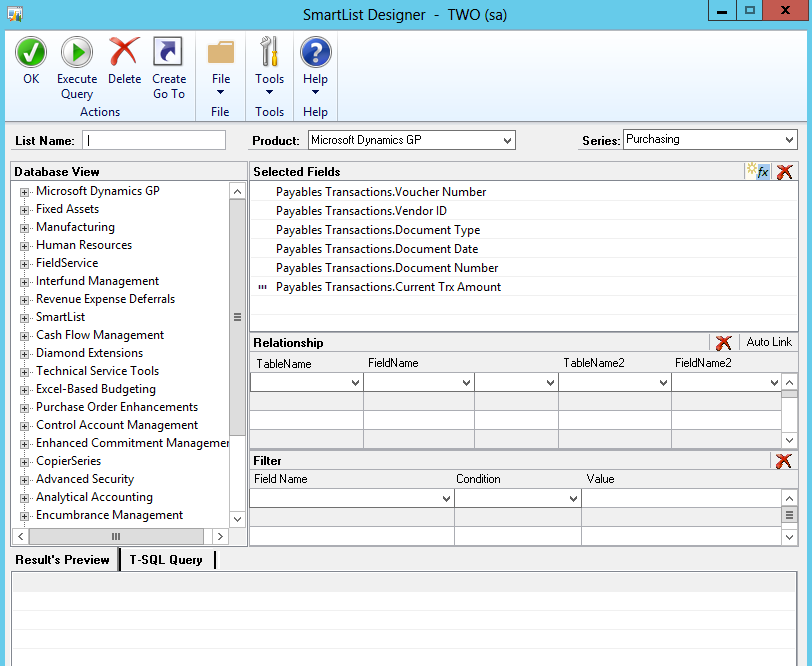Expand the Analytical Accounting tree node
Image resolution: width=812 pixels, height=666 pixels.
24,498
